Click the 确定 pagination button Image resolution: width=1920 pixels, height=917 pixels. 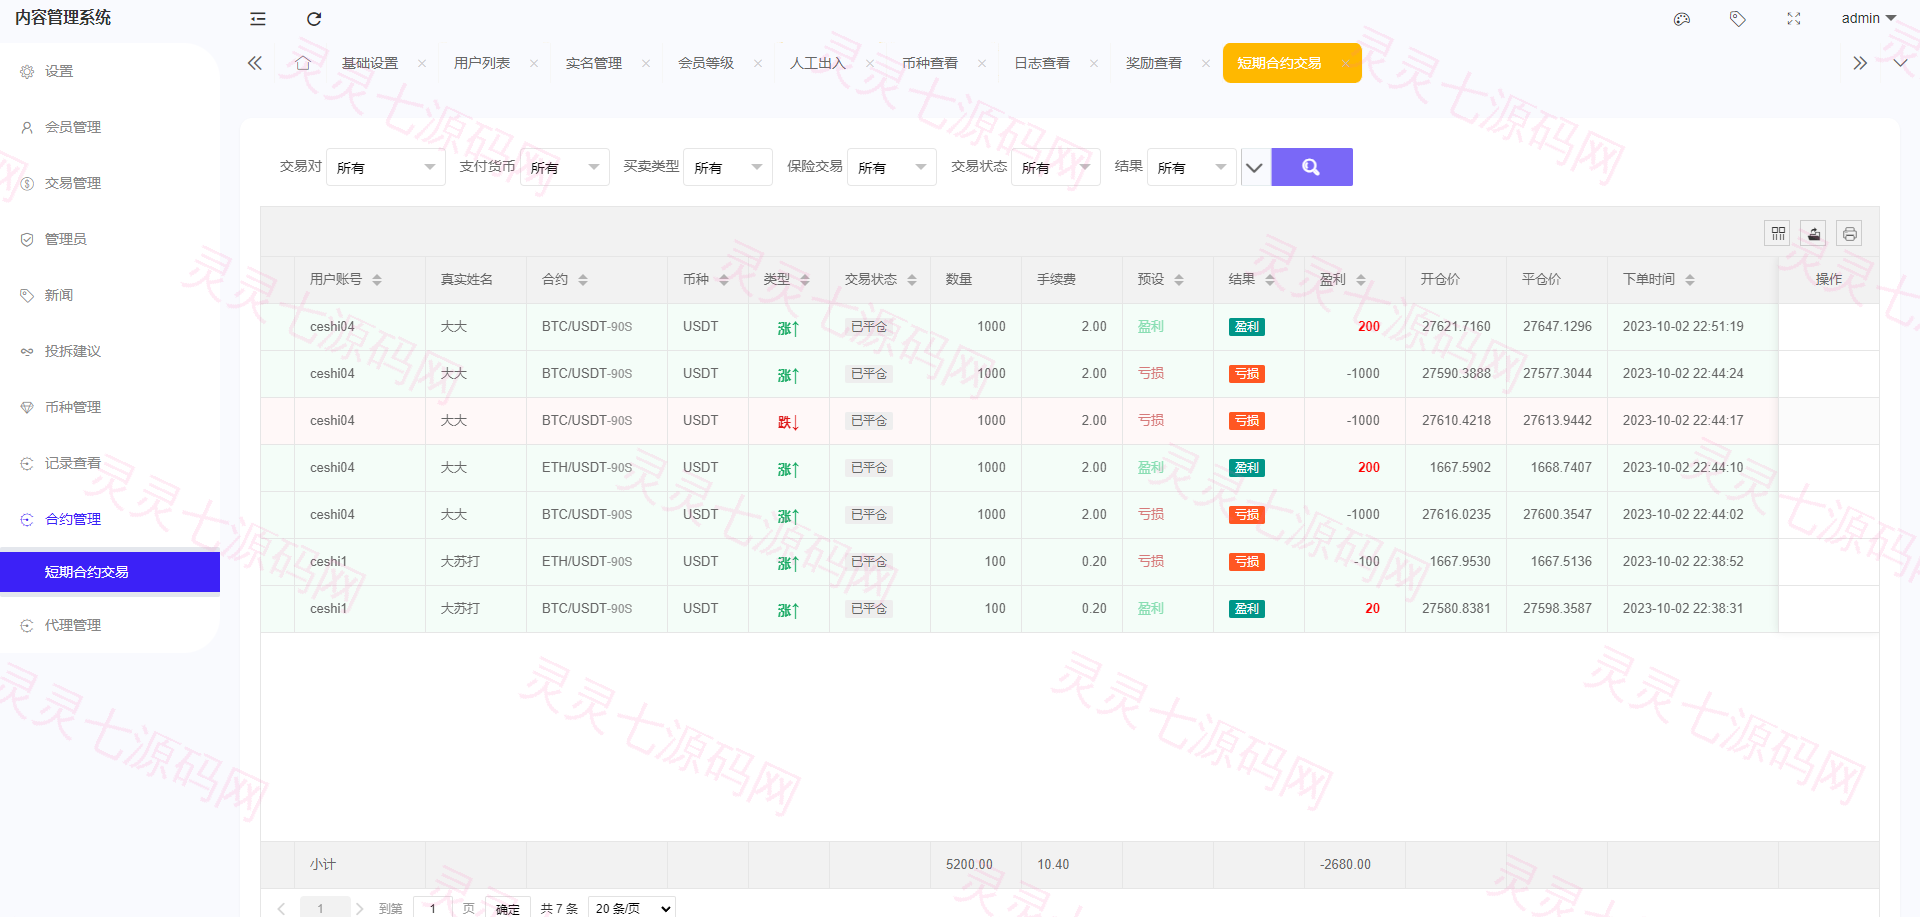click(508, 908)
